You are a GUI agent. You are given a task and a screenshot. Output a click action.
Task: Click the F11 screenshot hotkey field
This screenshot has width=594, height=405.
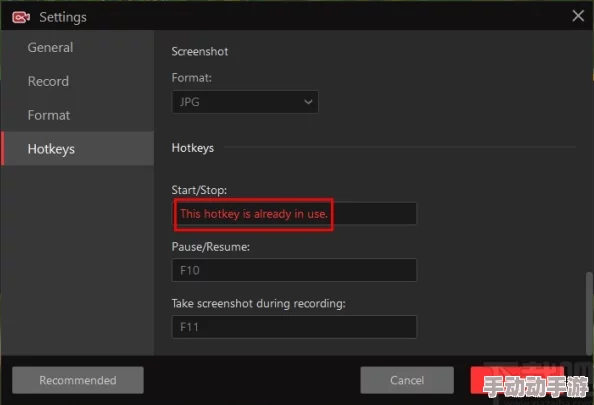point(294,327)
